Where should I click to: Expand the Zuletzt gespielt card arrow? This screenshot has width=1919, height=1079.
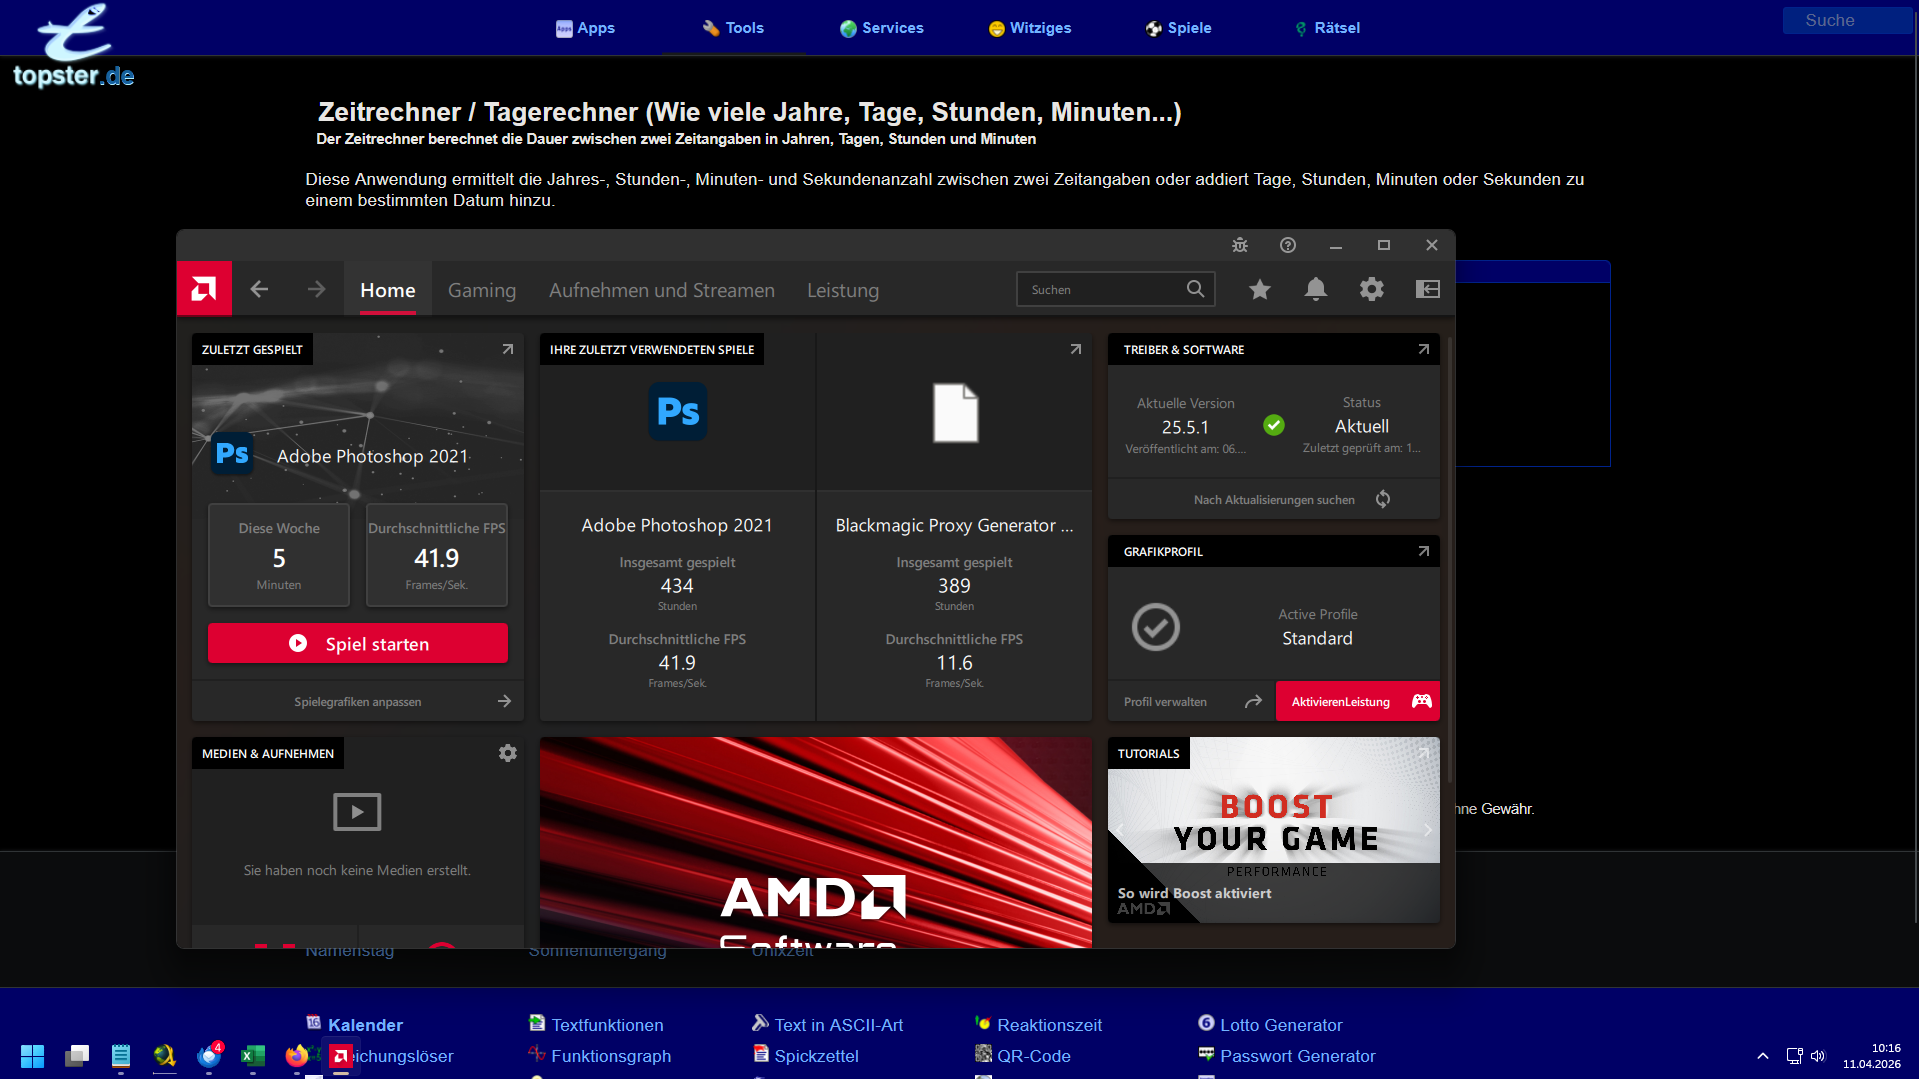(x=508, y=349)
